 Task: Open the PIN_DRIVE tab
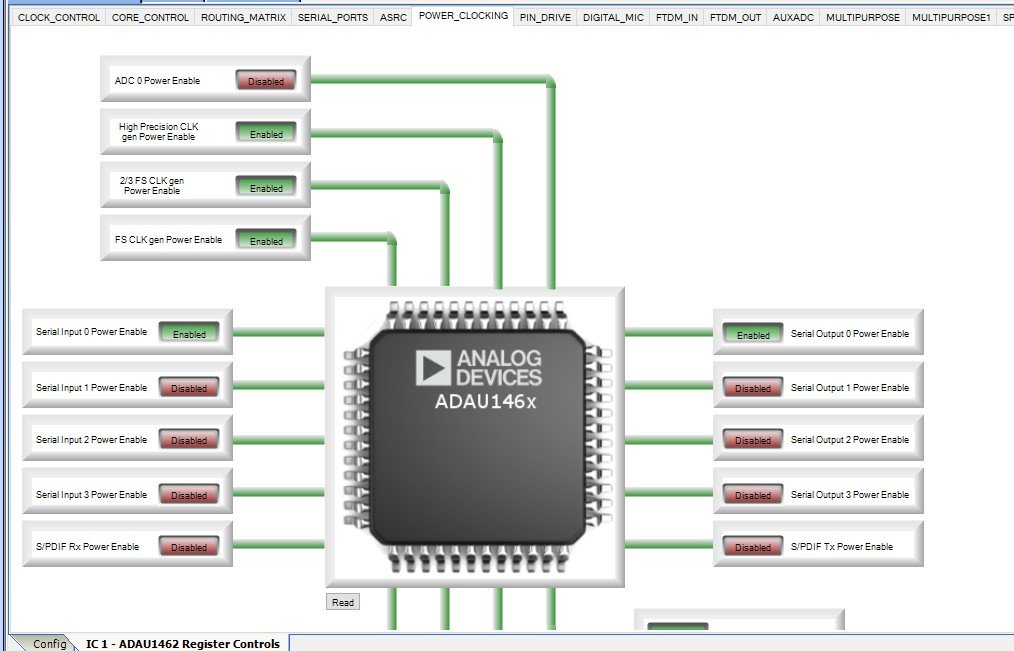pyautogui.click(x=545, y=17)
